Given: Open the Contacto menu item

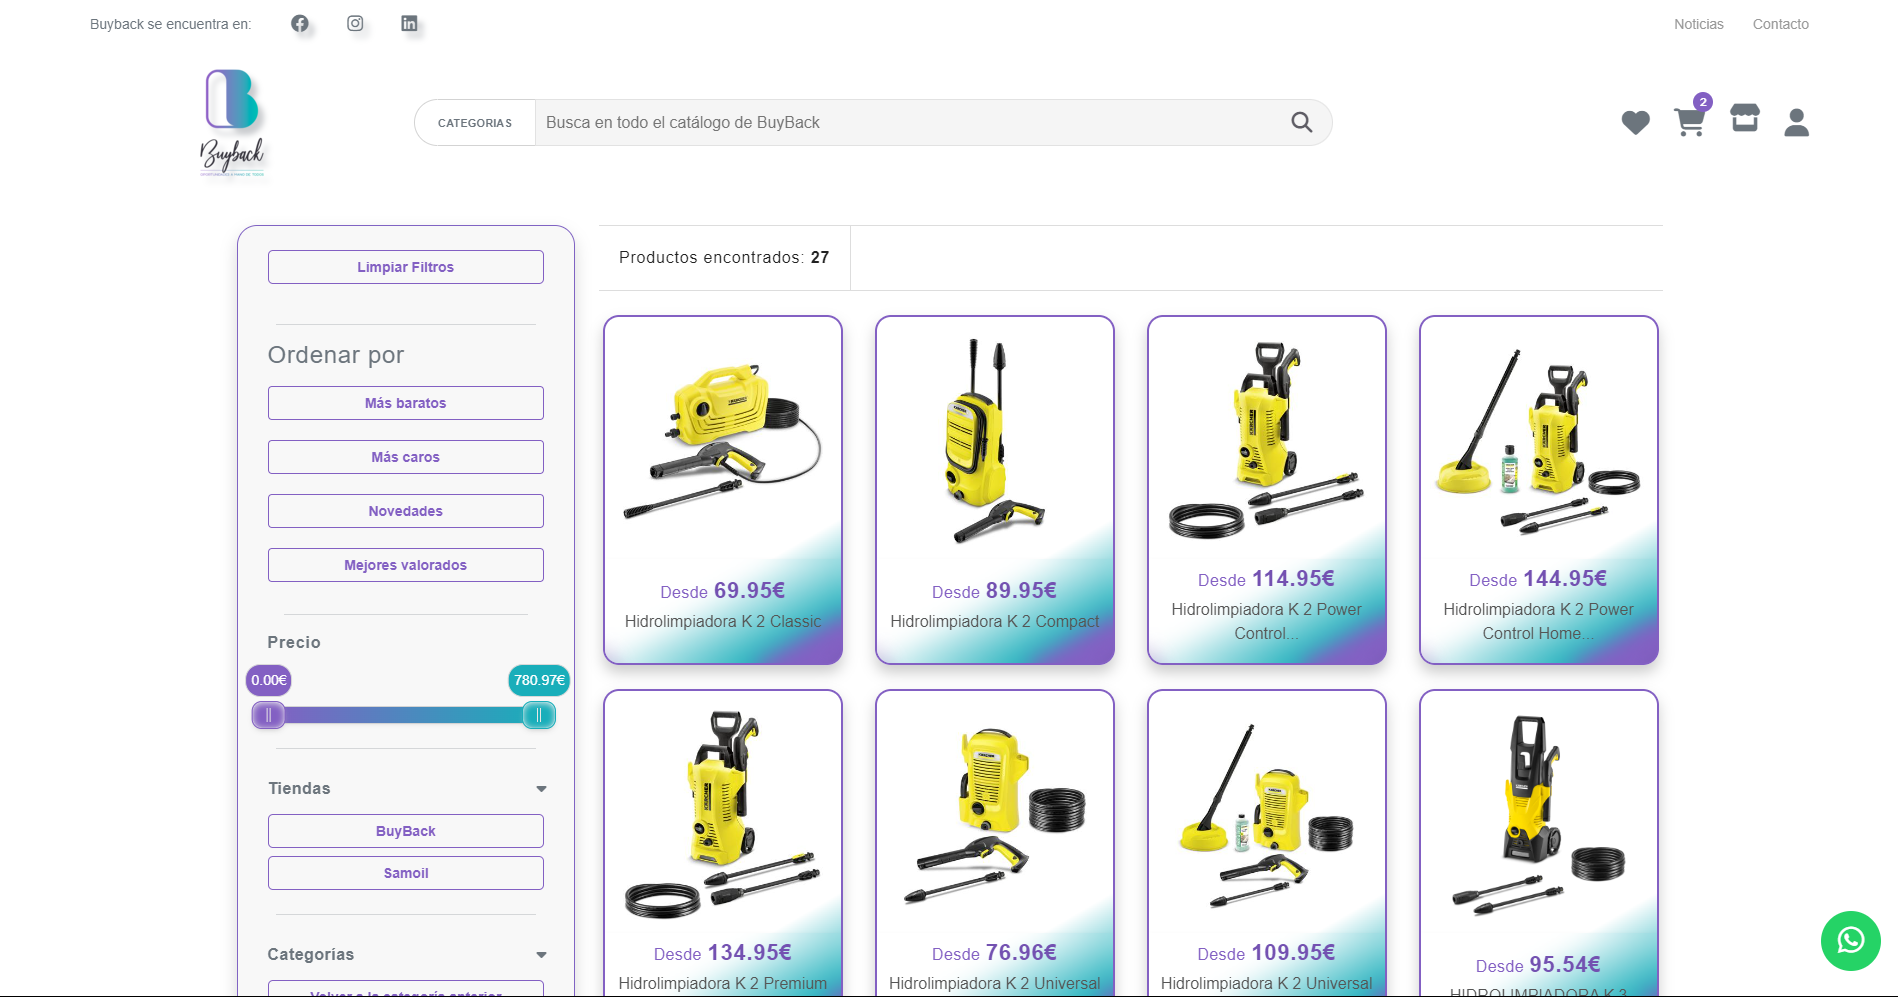Looking at the screenshot, I should tap(1780, 23).
